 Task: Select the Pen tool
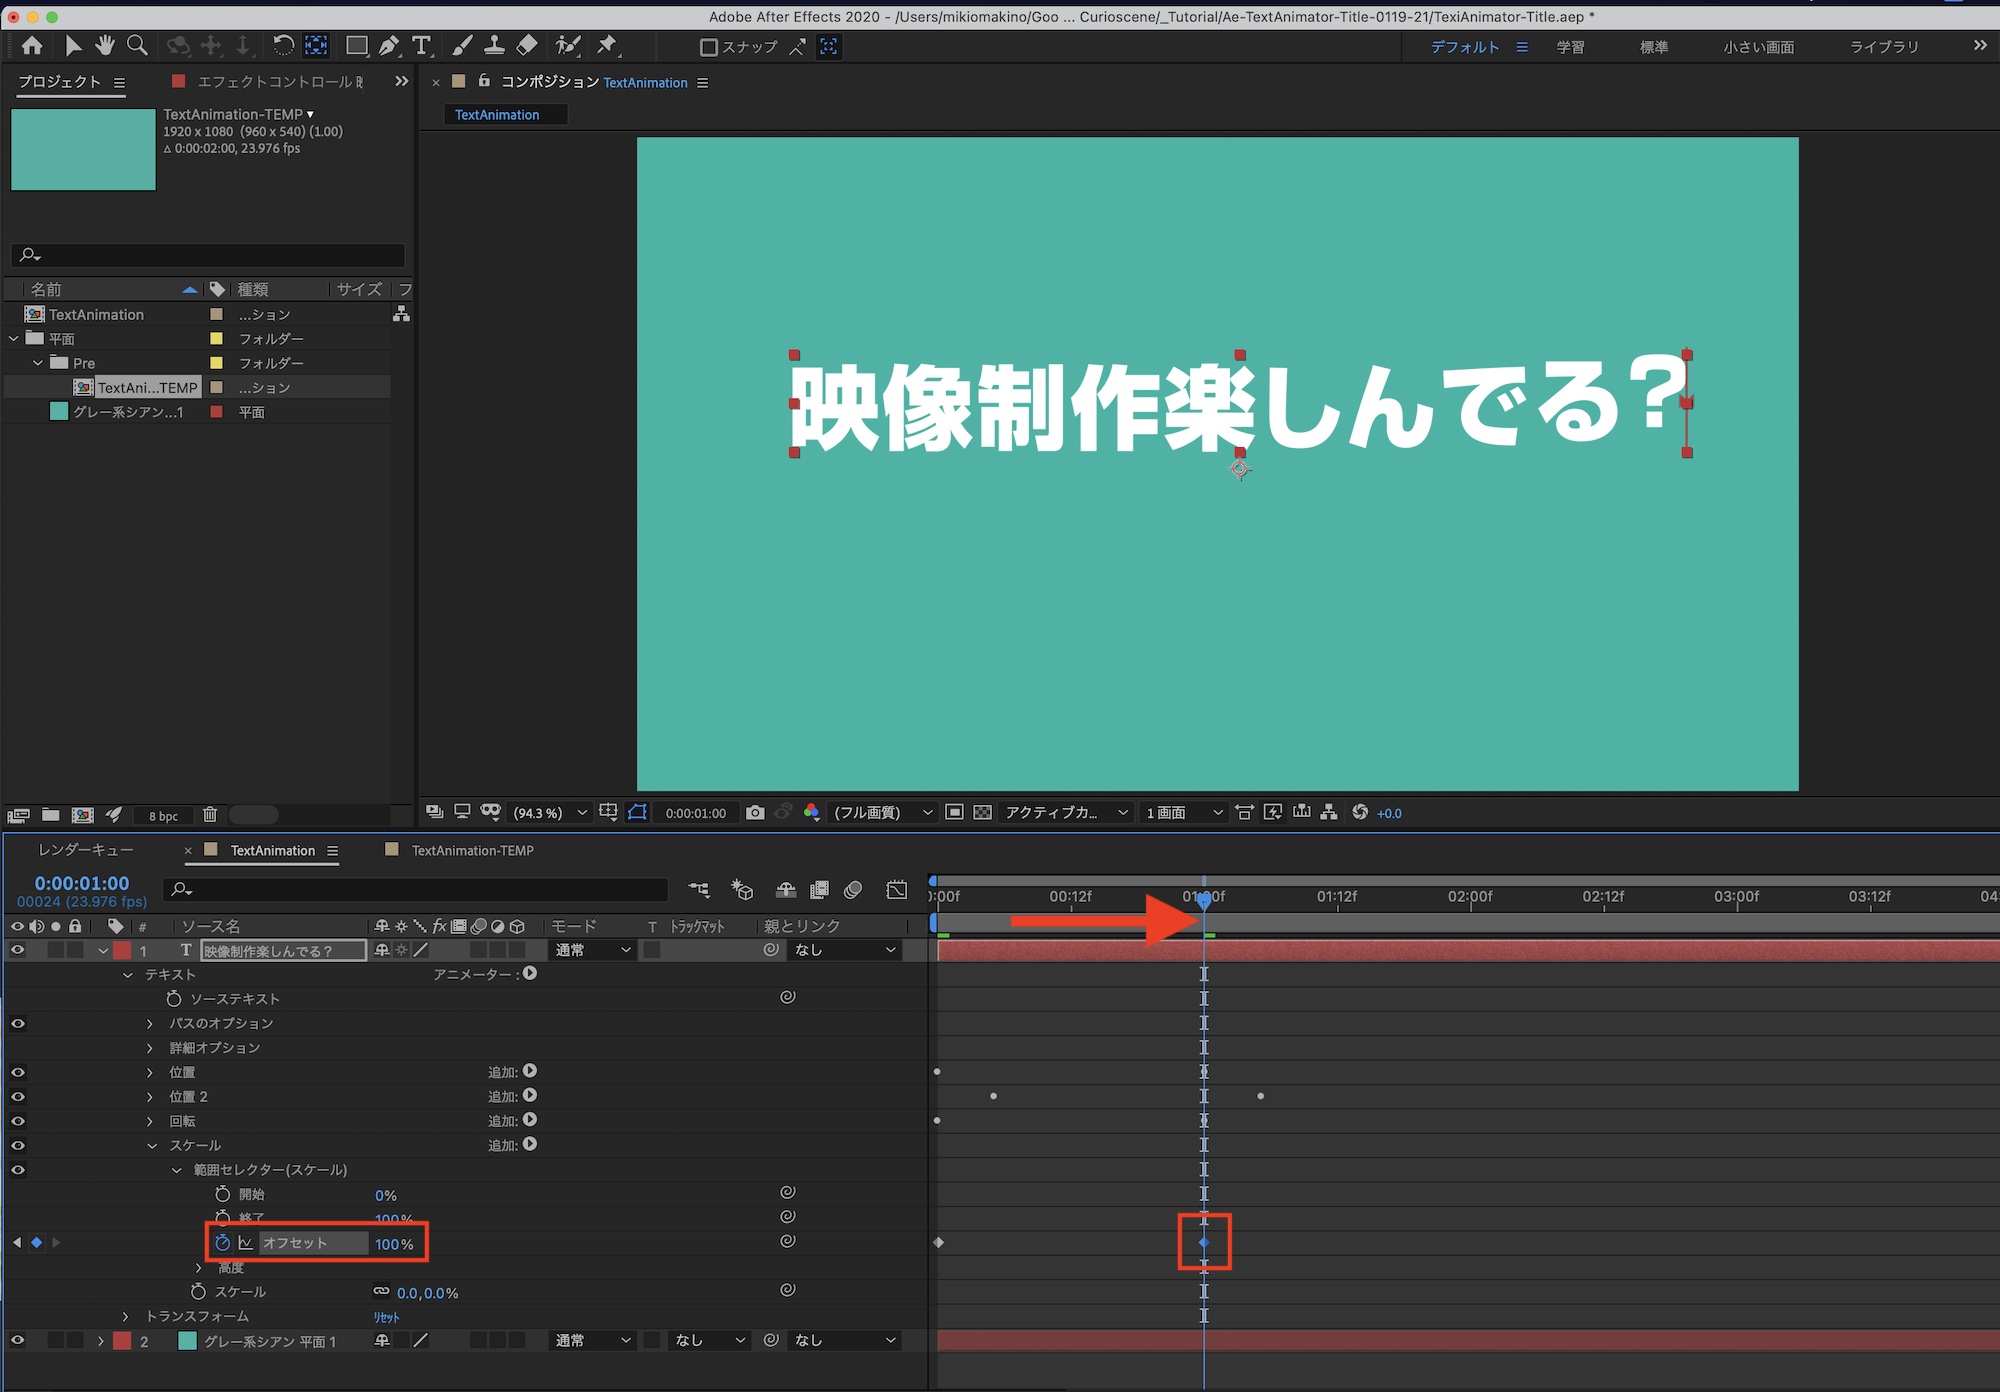pyautogui.click(x=389, y=46)
